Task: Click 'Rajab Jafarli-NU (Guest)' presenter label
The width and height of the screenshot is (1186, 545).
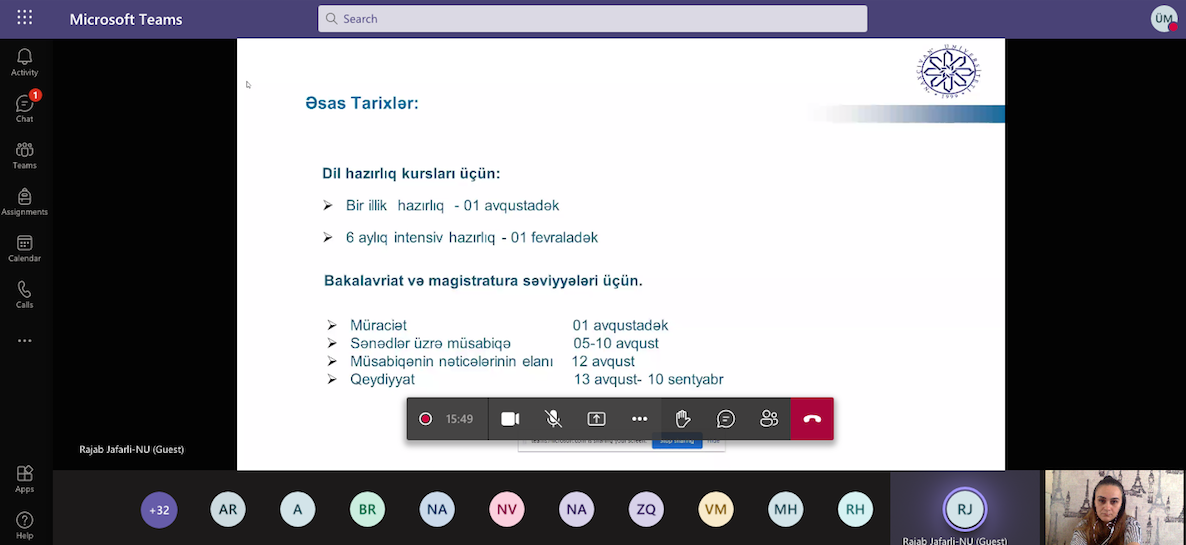Action: [x=132, y=449]
